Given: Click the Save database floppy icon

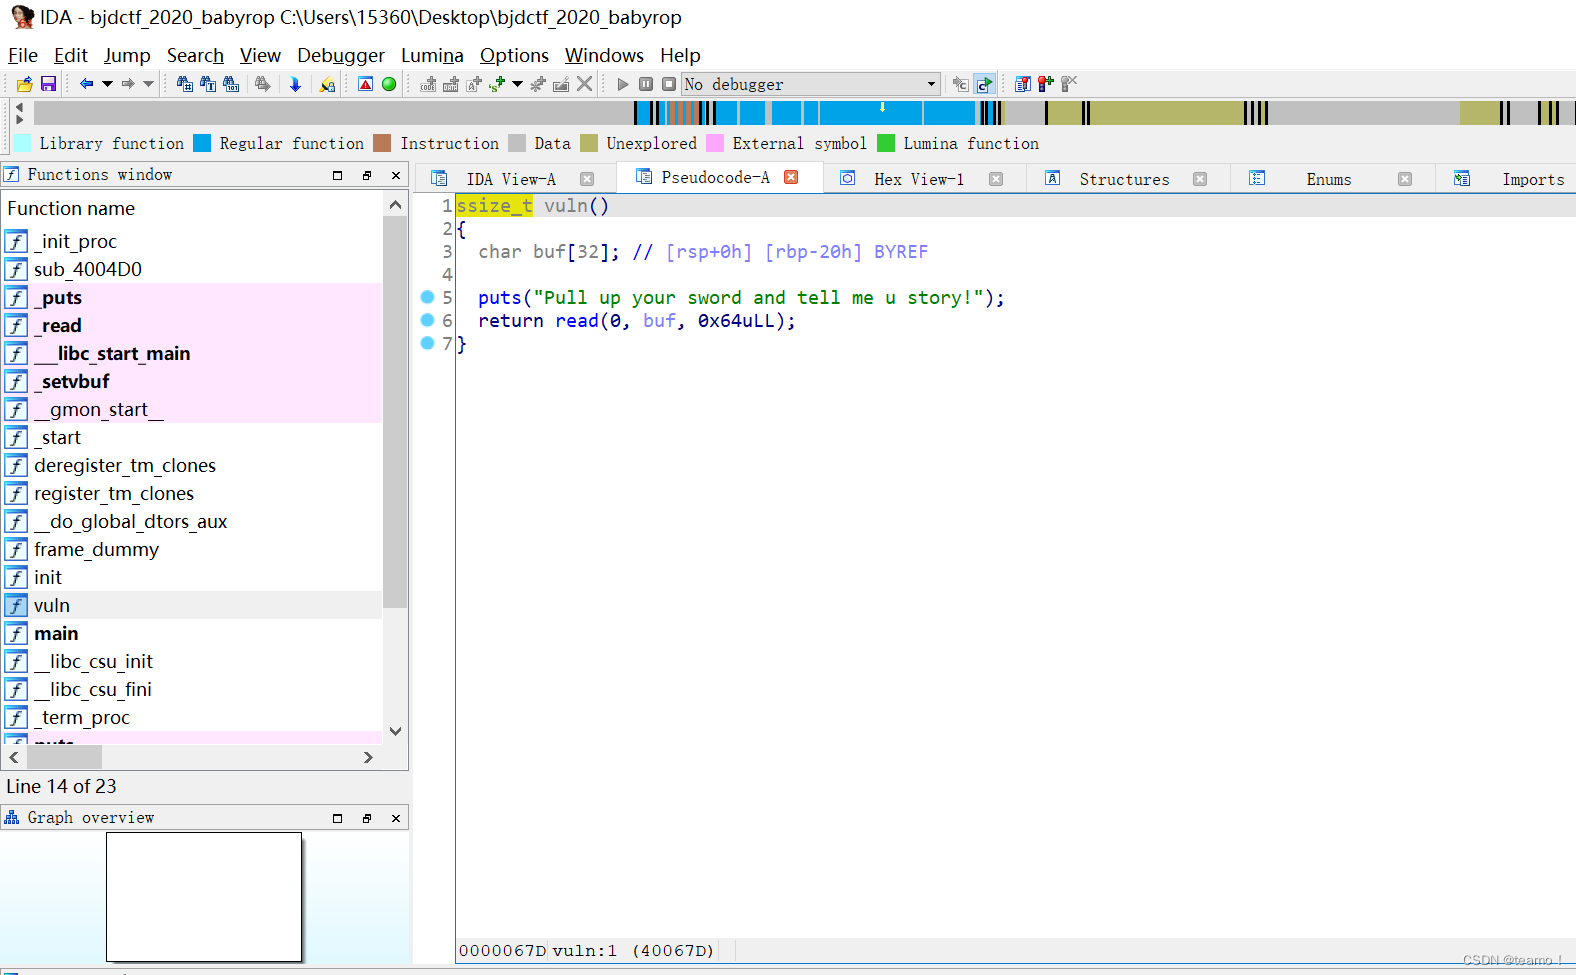Looking at the screenshot, I should [48, 84].
